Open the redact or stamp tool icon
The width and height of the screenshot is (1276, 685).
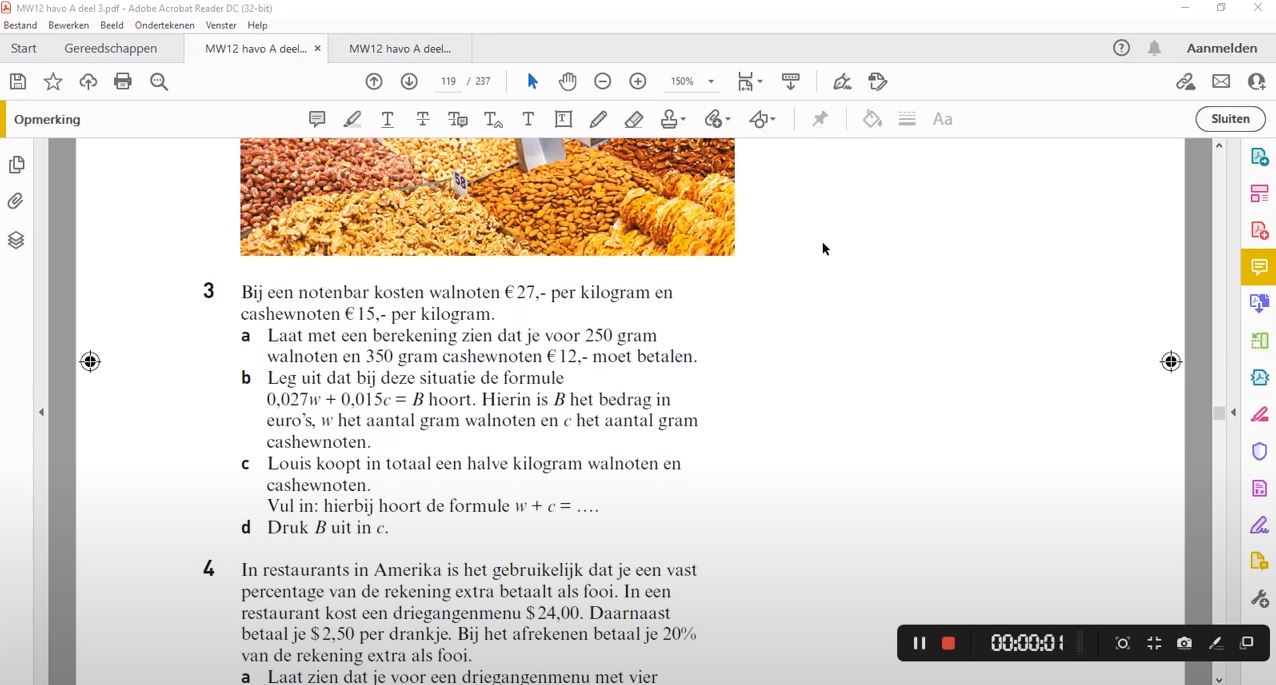click(x=878, y=82)
